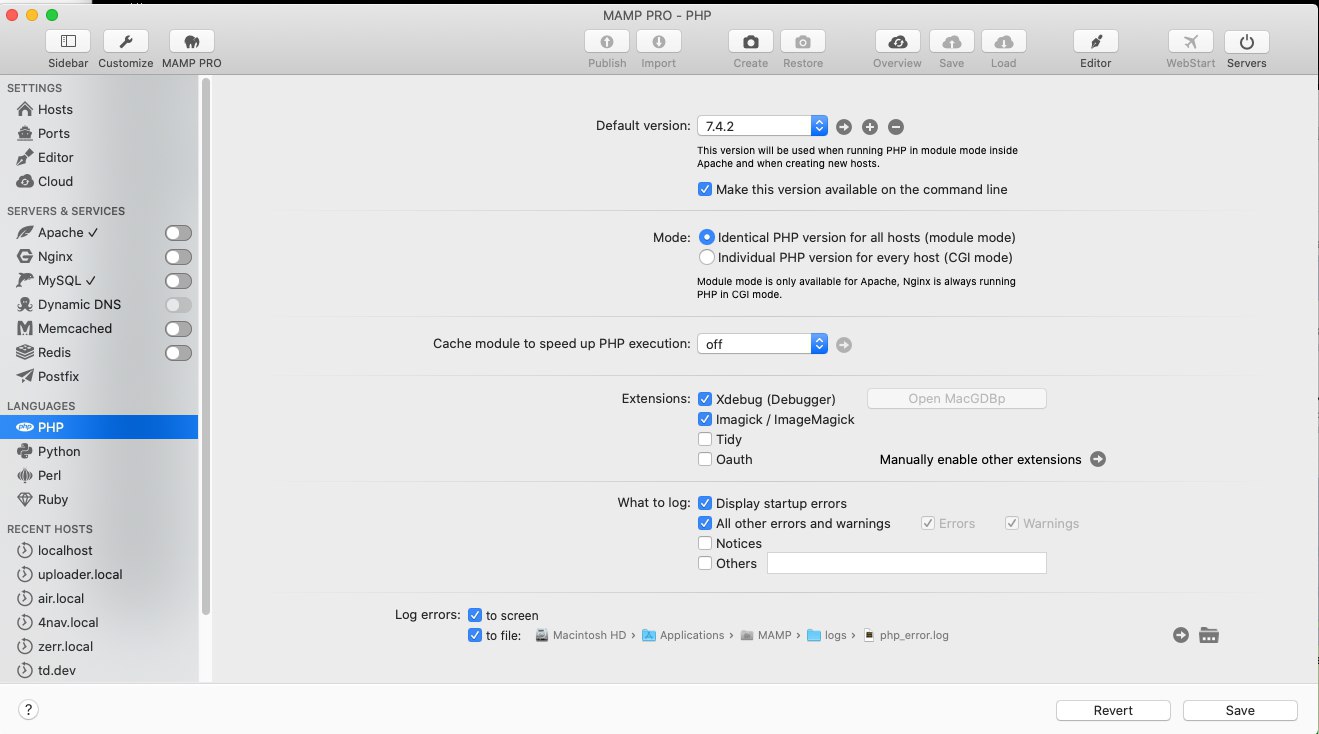
Task: Click the Save button at bottom right
Action: (1240, 710)
